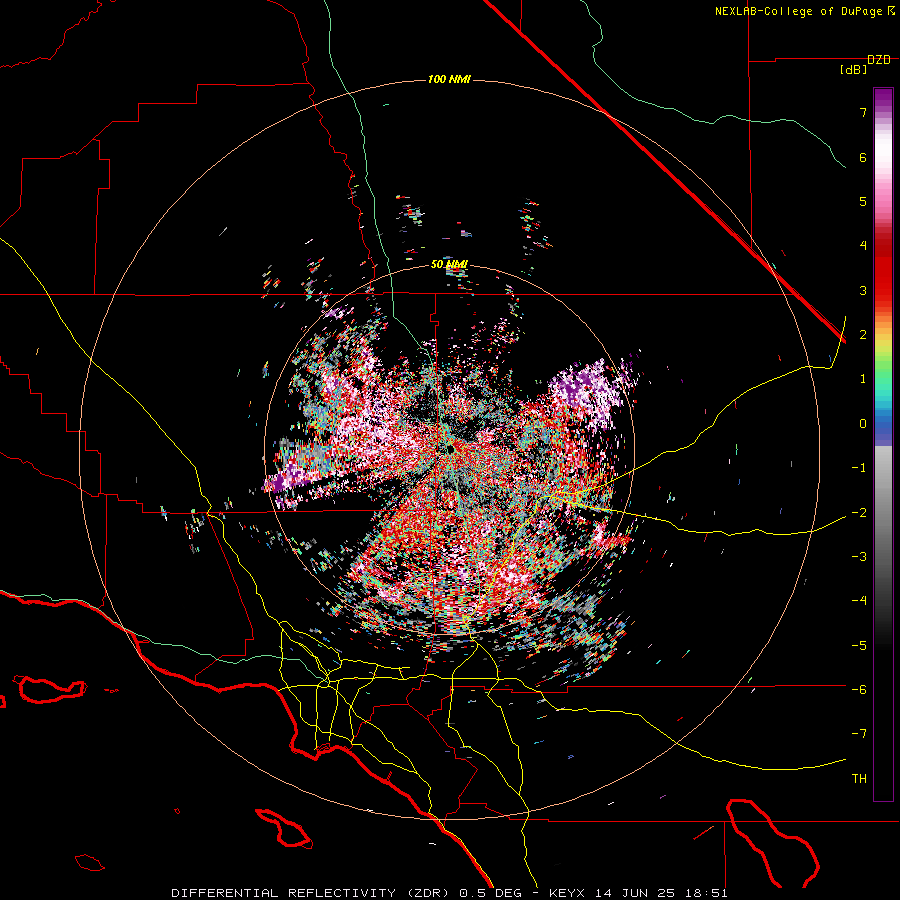Click the [dB] units label
900x900 pixels.
pos(854,70)
